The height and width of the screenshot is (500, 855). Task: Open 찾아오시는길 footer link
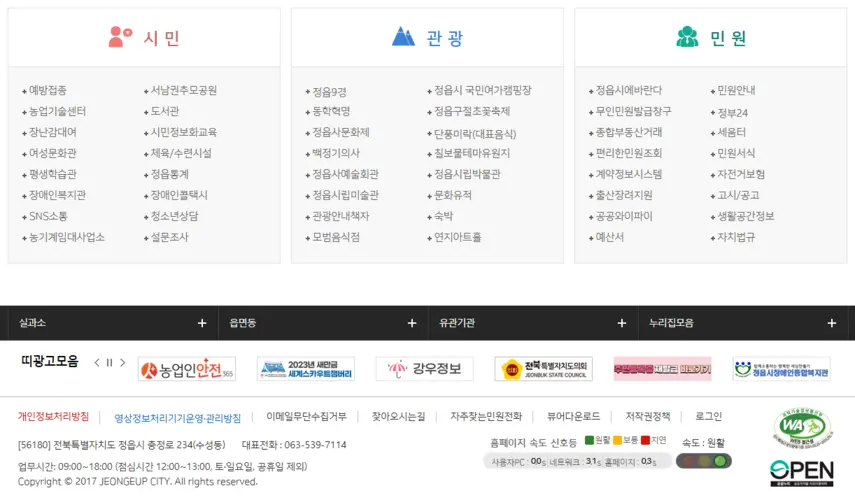coord(398,417)
